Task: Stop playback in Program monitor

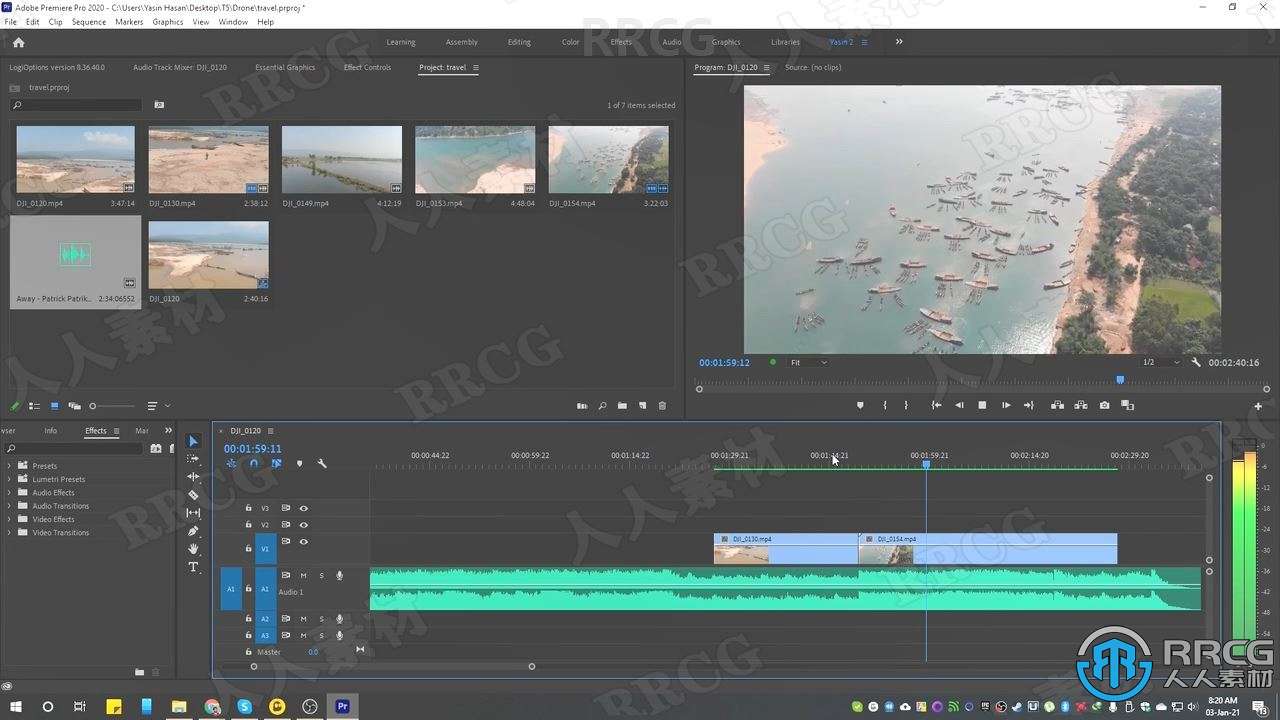Action: tap(982, 405)
